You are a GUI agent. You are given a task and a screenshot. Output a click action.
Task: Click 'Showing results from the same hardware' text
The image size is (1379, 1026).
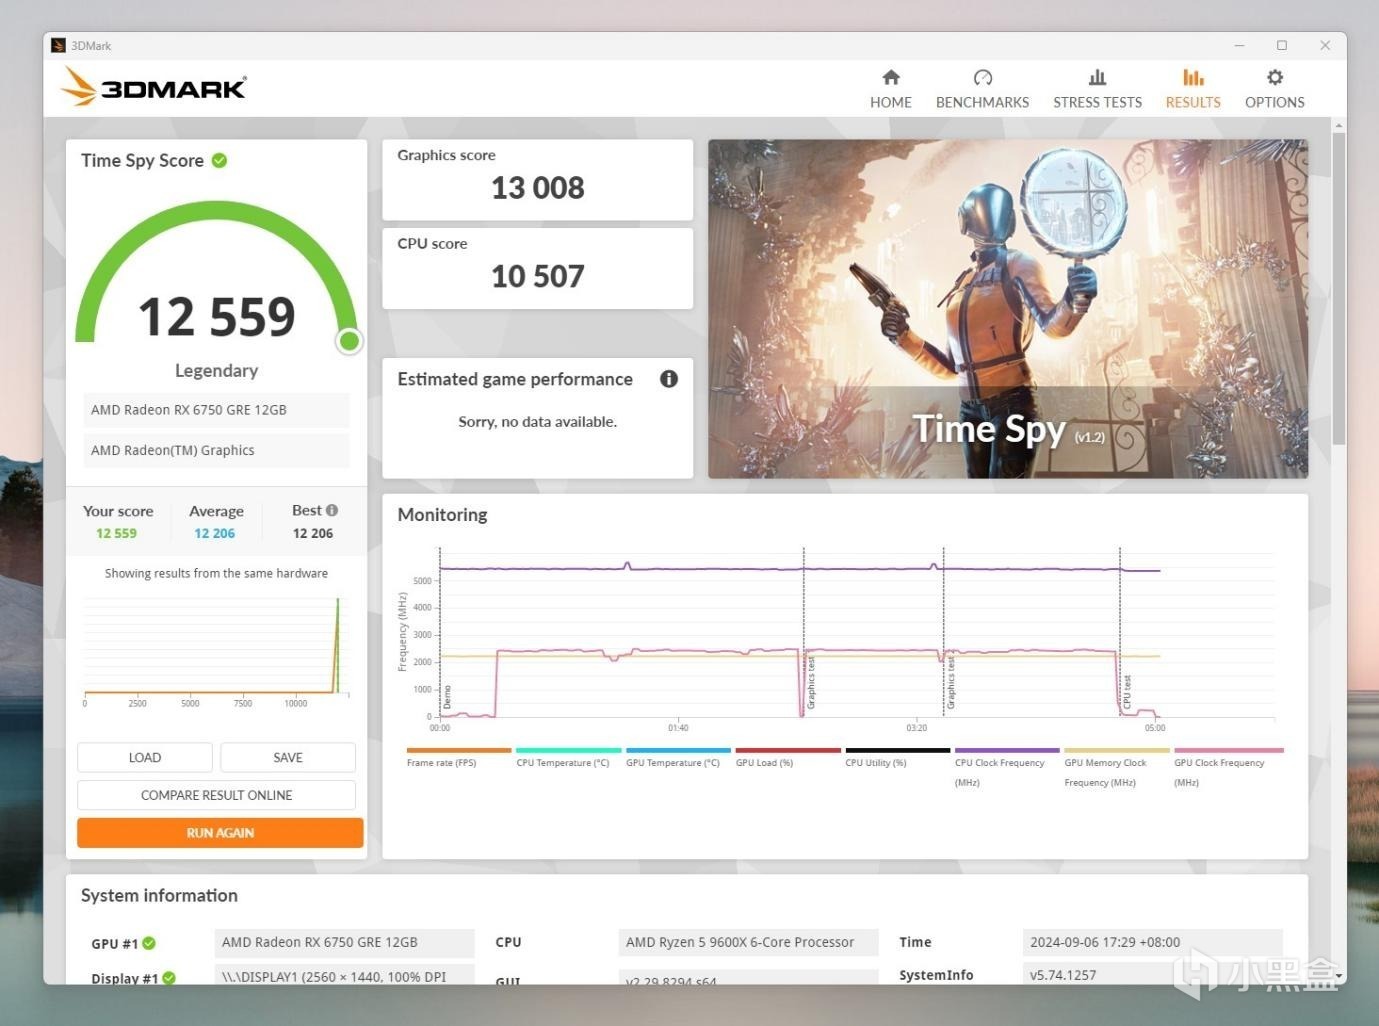click(x=216, y=573)
